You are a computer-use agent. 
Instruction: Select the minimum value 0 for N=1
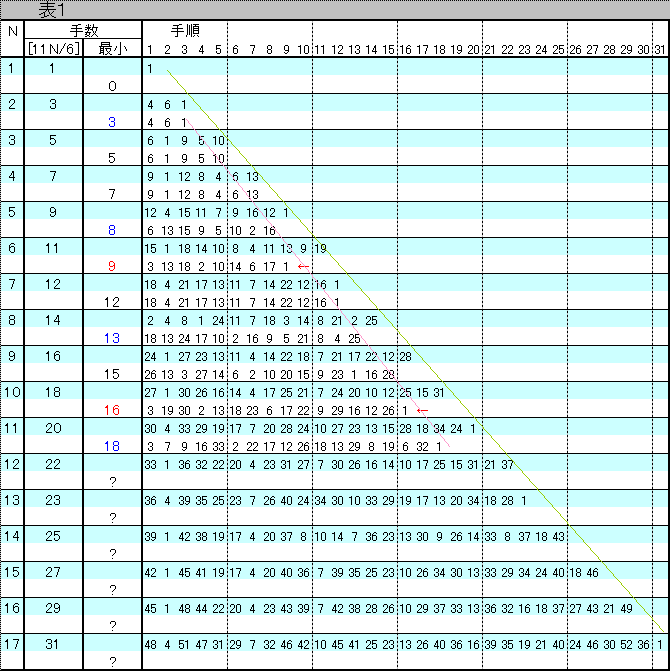(x=112, y=86)
